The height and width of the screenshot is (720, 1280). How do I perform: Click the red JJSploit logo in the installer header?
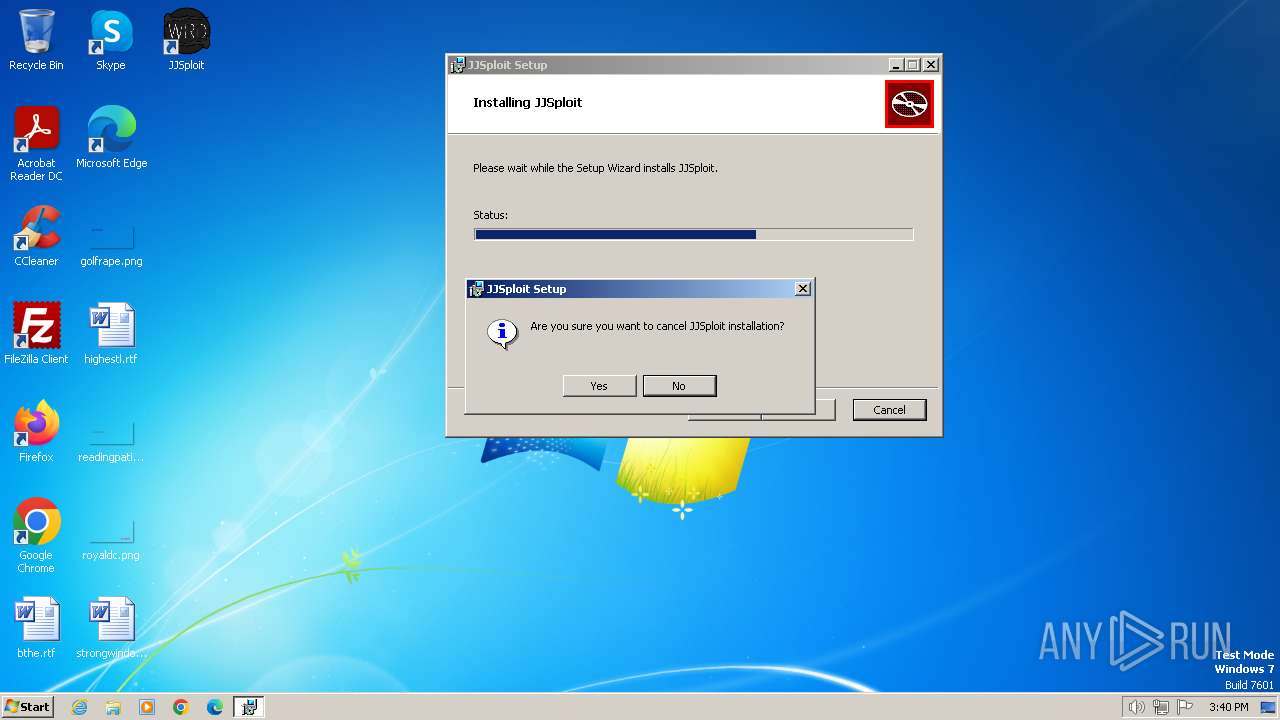point(909,104)
